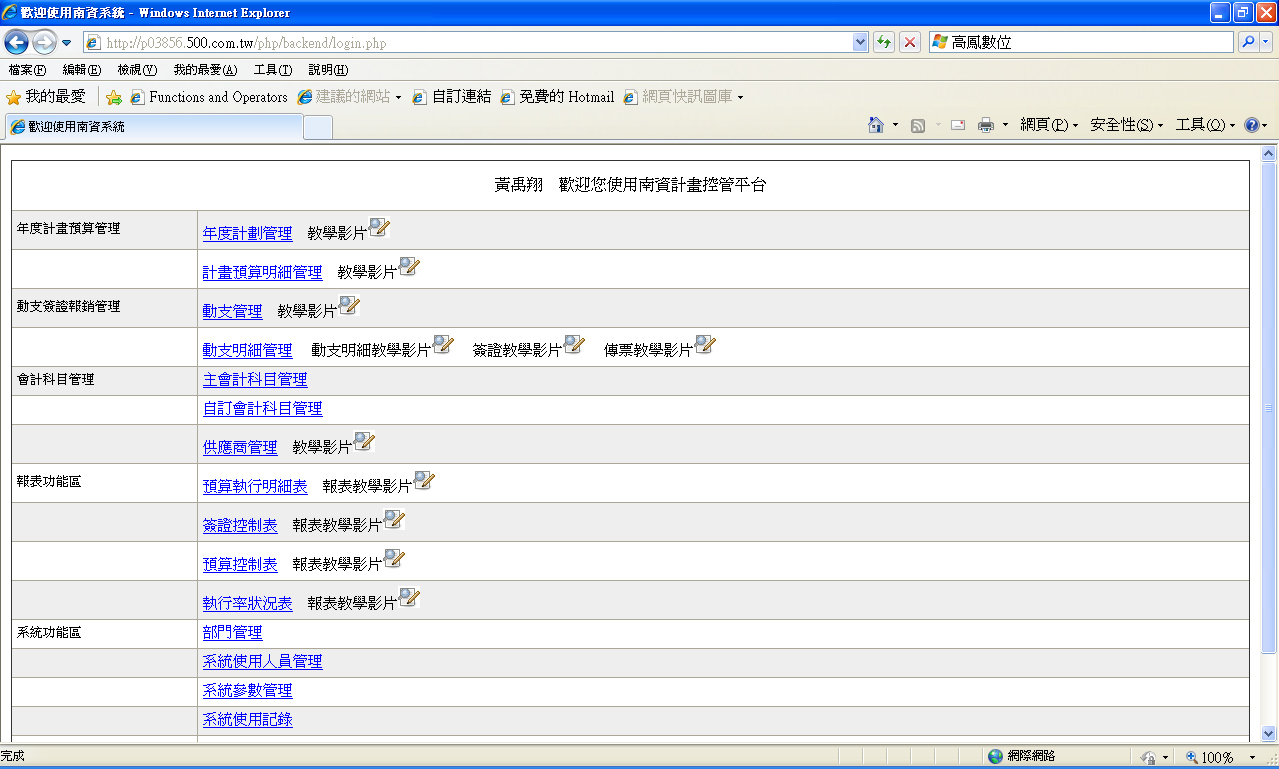This screenshot has height=769, width=1279.
Task: Open the address bar URL dropdown arrow
Action: 860,43
